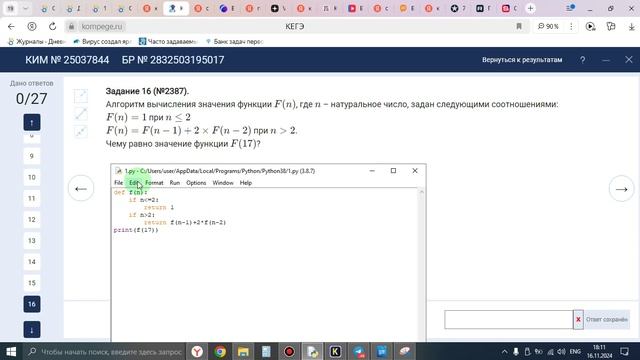Select task number 12
The image size is (640, 360).
[32, 220]
